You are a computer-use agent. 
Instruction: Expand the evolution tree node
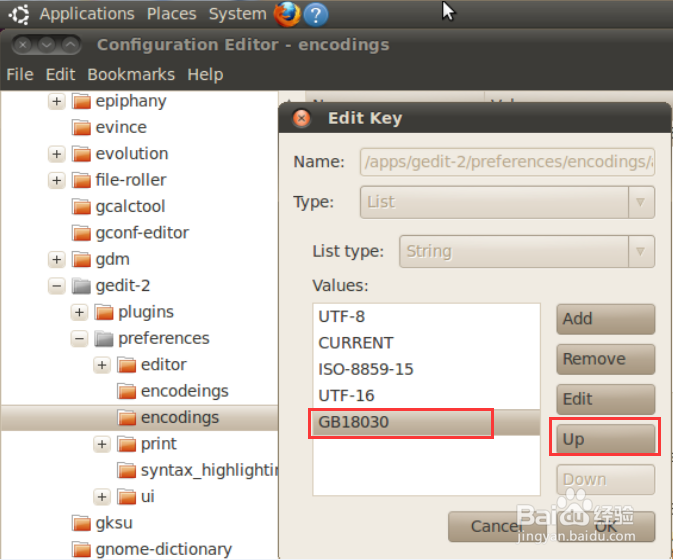pyautogui.click(x=57, y=154)
